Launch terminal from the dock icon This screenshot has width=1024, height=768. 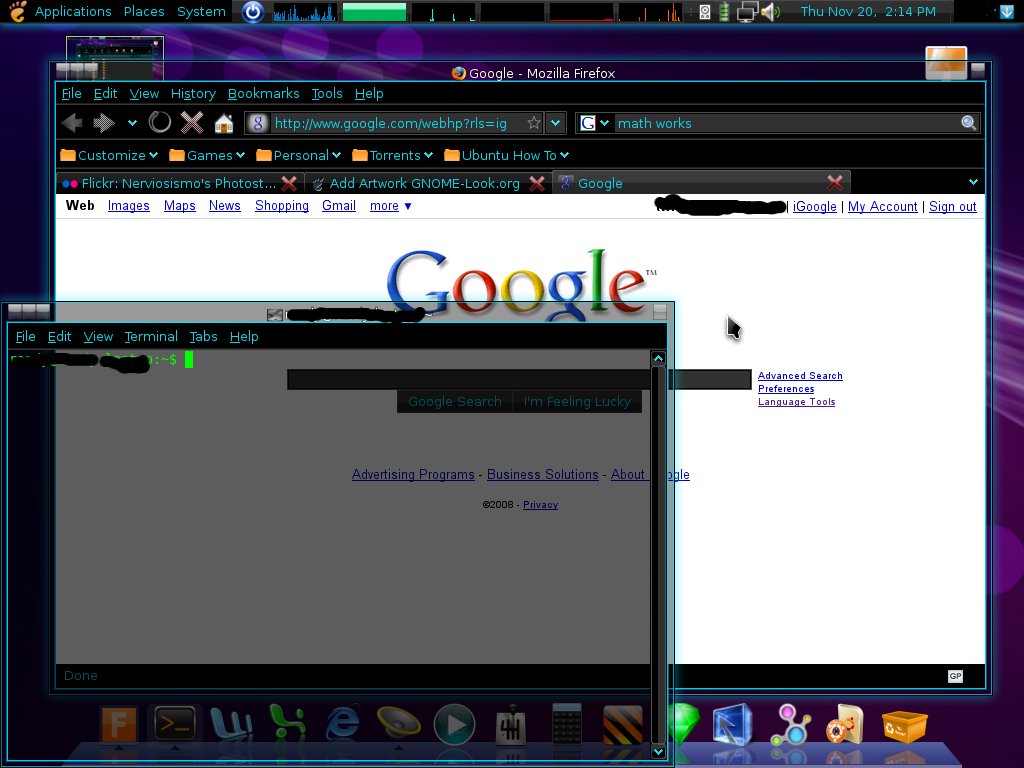click(174, 724)
